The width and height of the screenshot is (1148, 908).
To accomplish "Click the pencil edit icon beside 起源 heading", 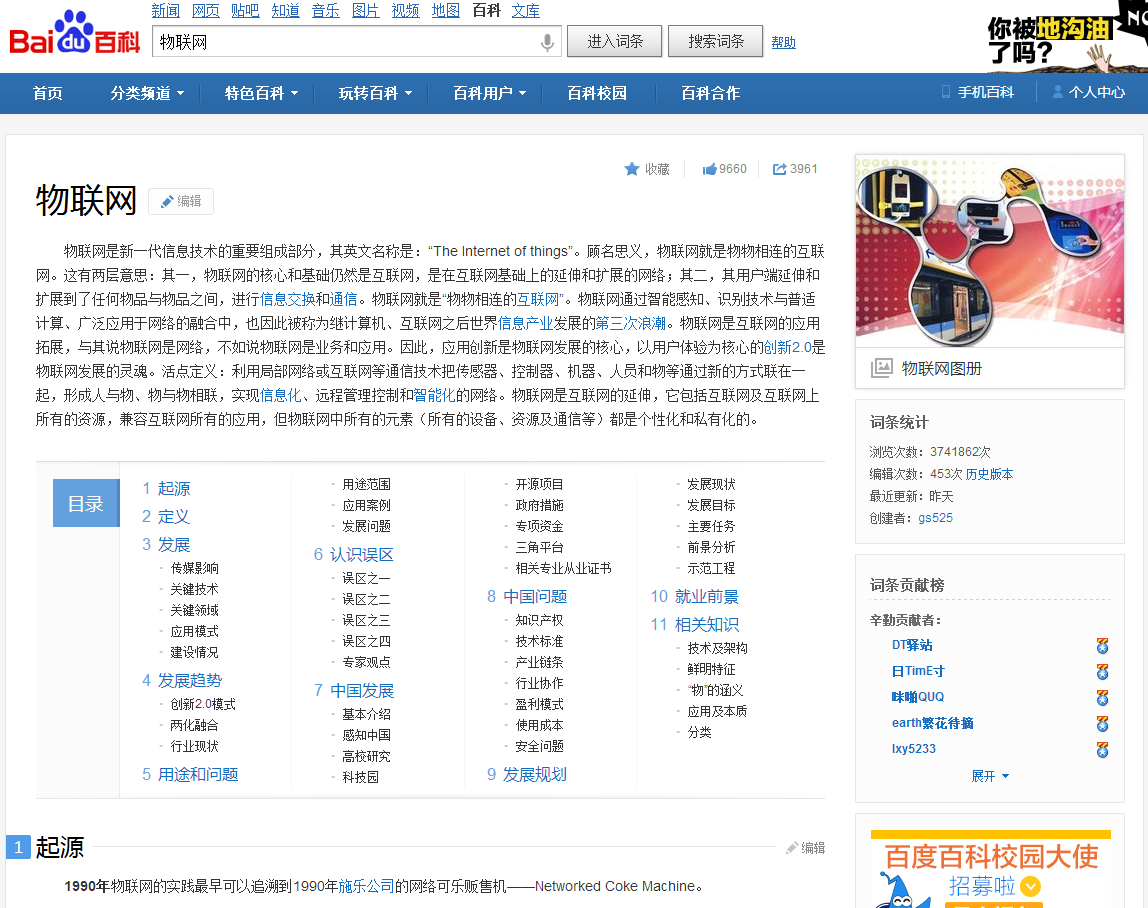I will pos(792,848).
